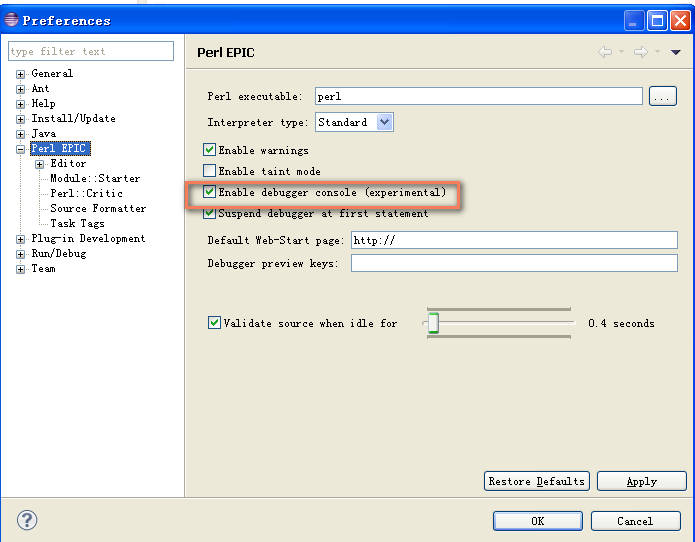This screenshot has width=695, height=542.
Task: Select Perl::Critic preference page
Action: pos(86,193)
